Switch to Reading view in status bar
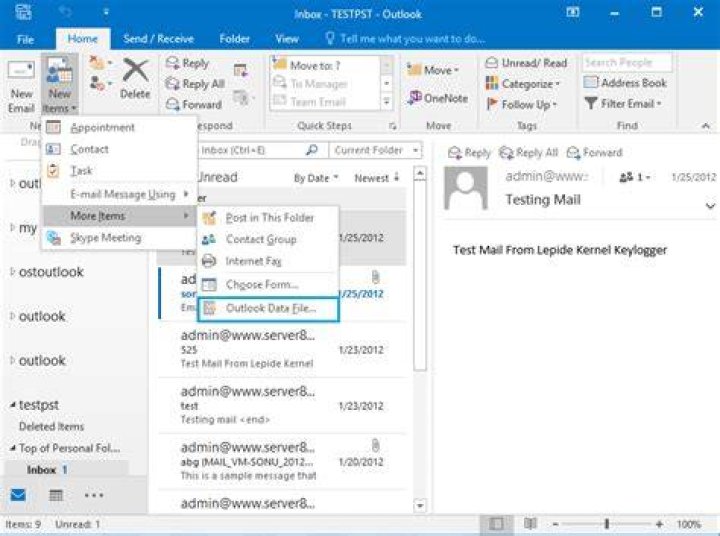Image resolution: width=720 pixels, height=536 pixels. (530, 524)
